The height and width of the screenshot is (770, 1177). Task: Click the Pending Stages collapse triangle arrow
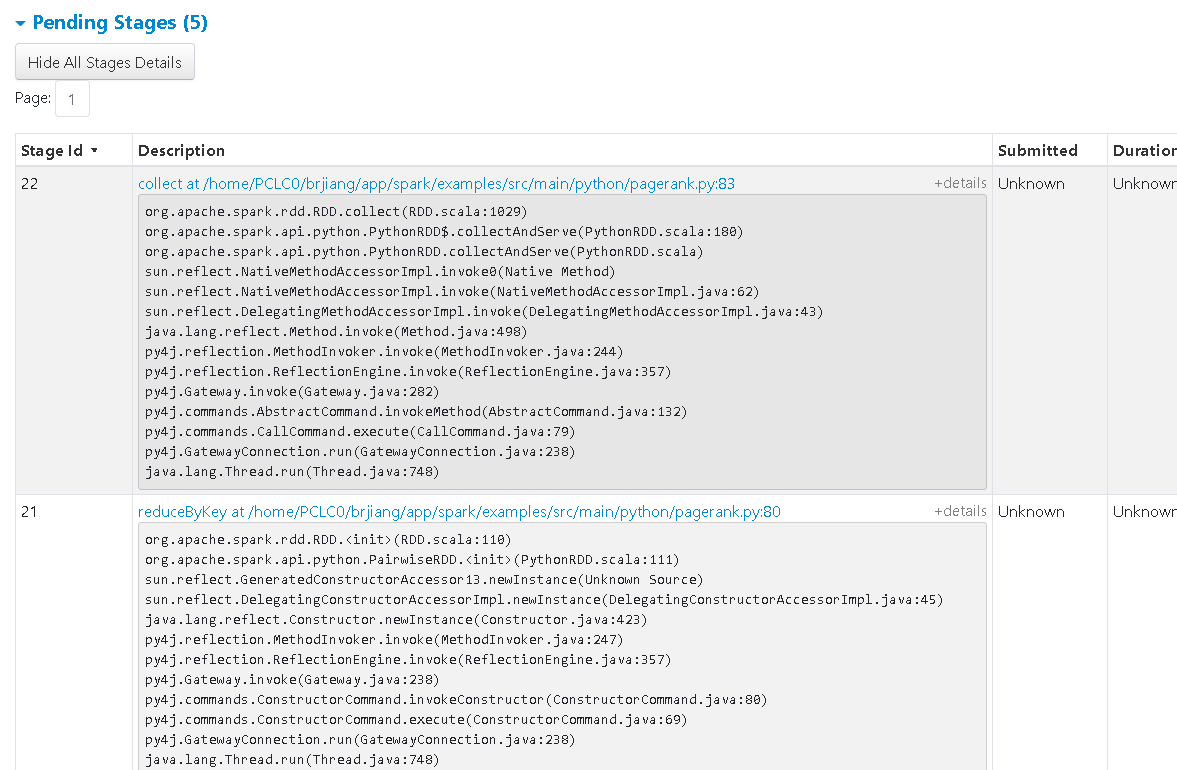click(x=20, y=24)
